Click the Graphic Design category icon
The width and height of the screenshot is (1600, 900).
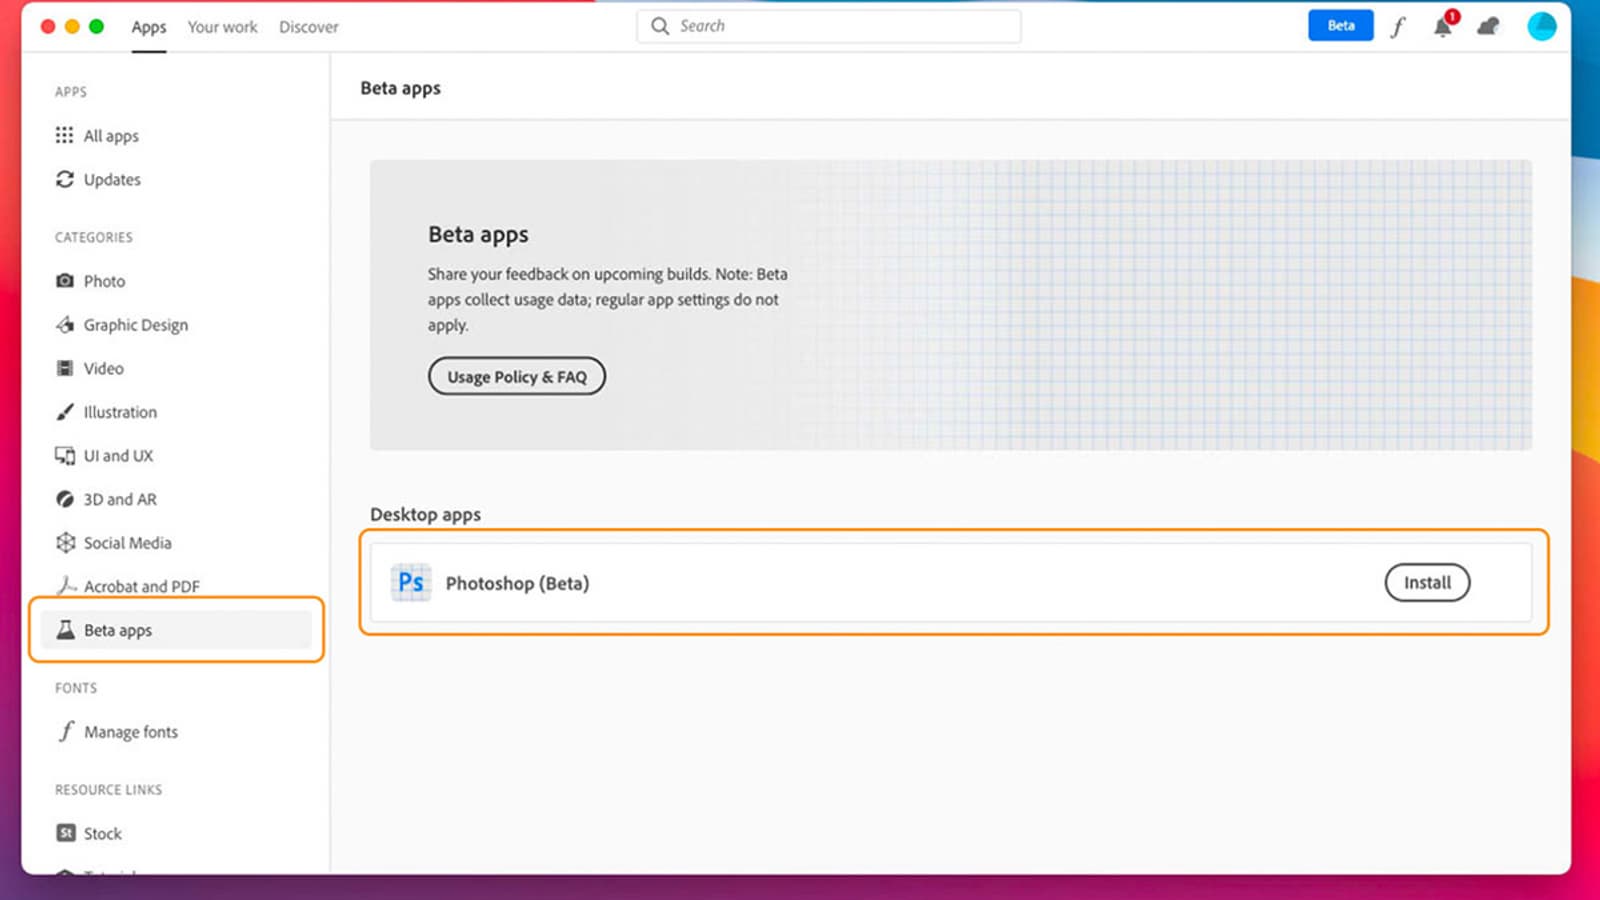(65, 324)
